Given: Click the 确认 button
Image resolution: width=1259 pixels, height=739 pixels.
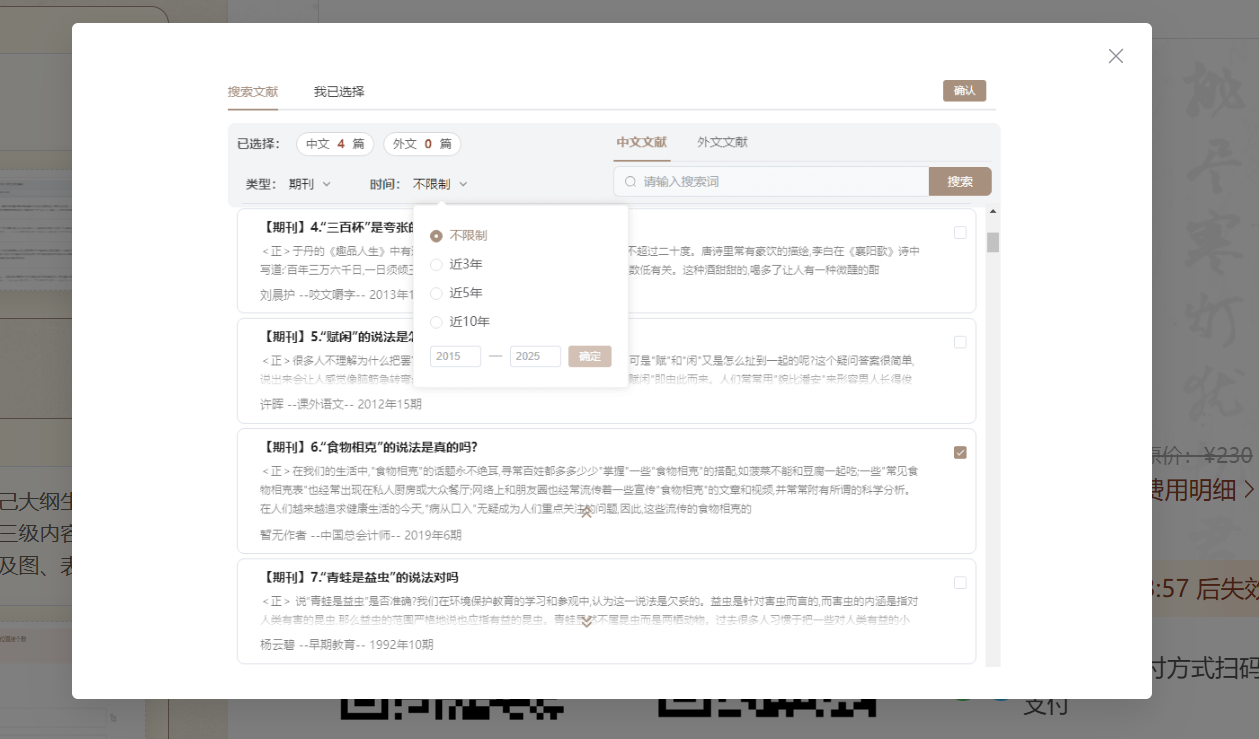Looking at the screenshot, I should click(965, 91).
